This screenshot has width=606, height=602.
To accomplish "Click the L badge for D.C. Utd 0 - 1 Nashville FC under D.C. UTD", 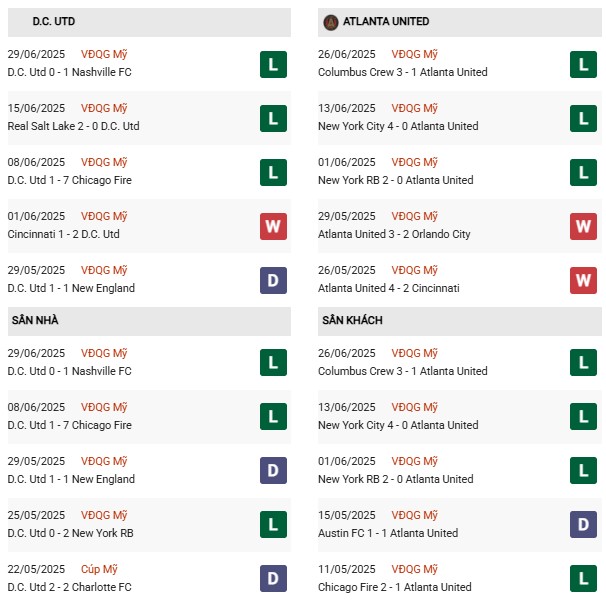I will click(272, 65).
